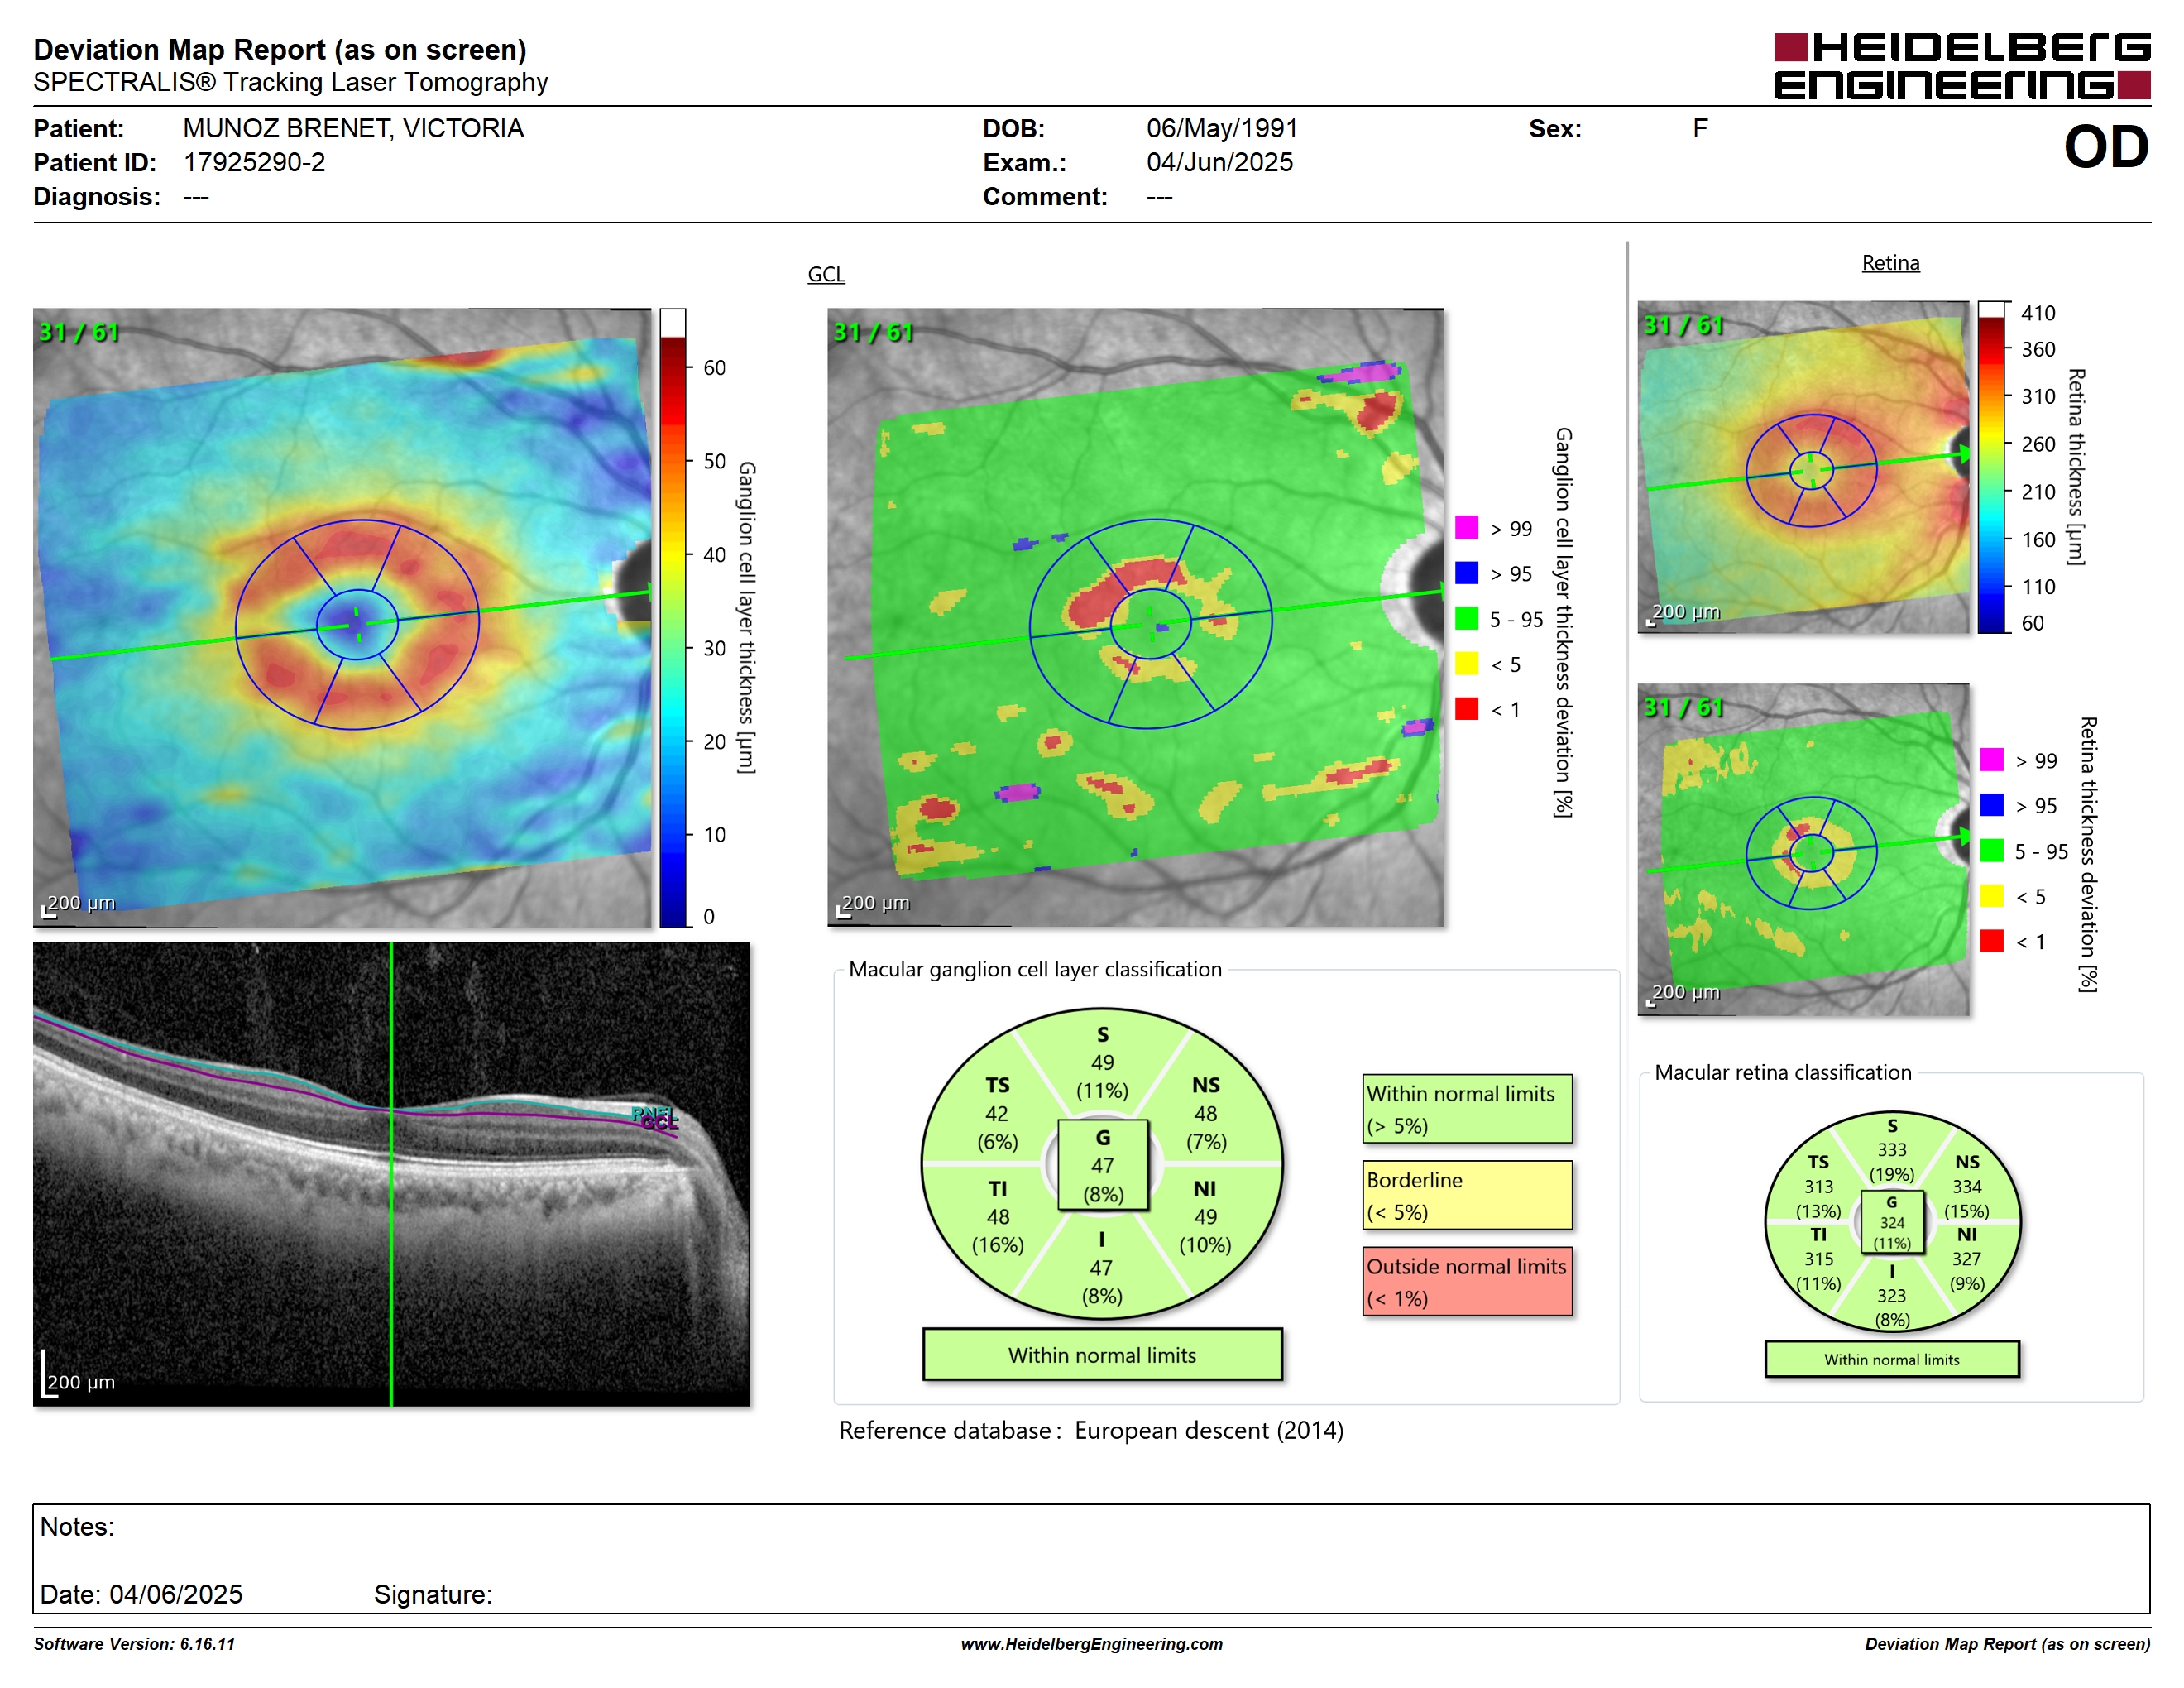Click the GCL sector I value 47
Screen dimensions: 2184x1688
coord(1101,1268)
